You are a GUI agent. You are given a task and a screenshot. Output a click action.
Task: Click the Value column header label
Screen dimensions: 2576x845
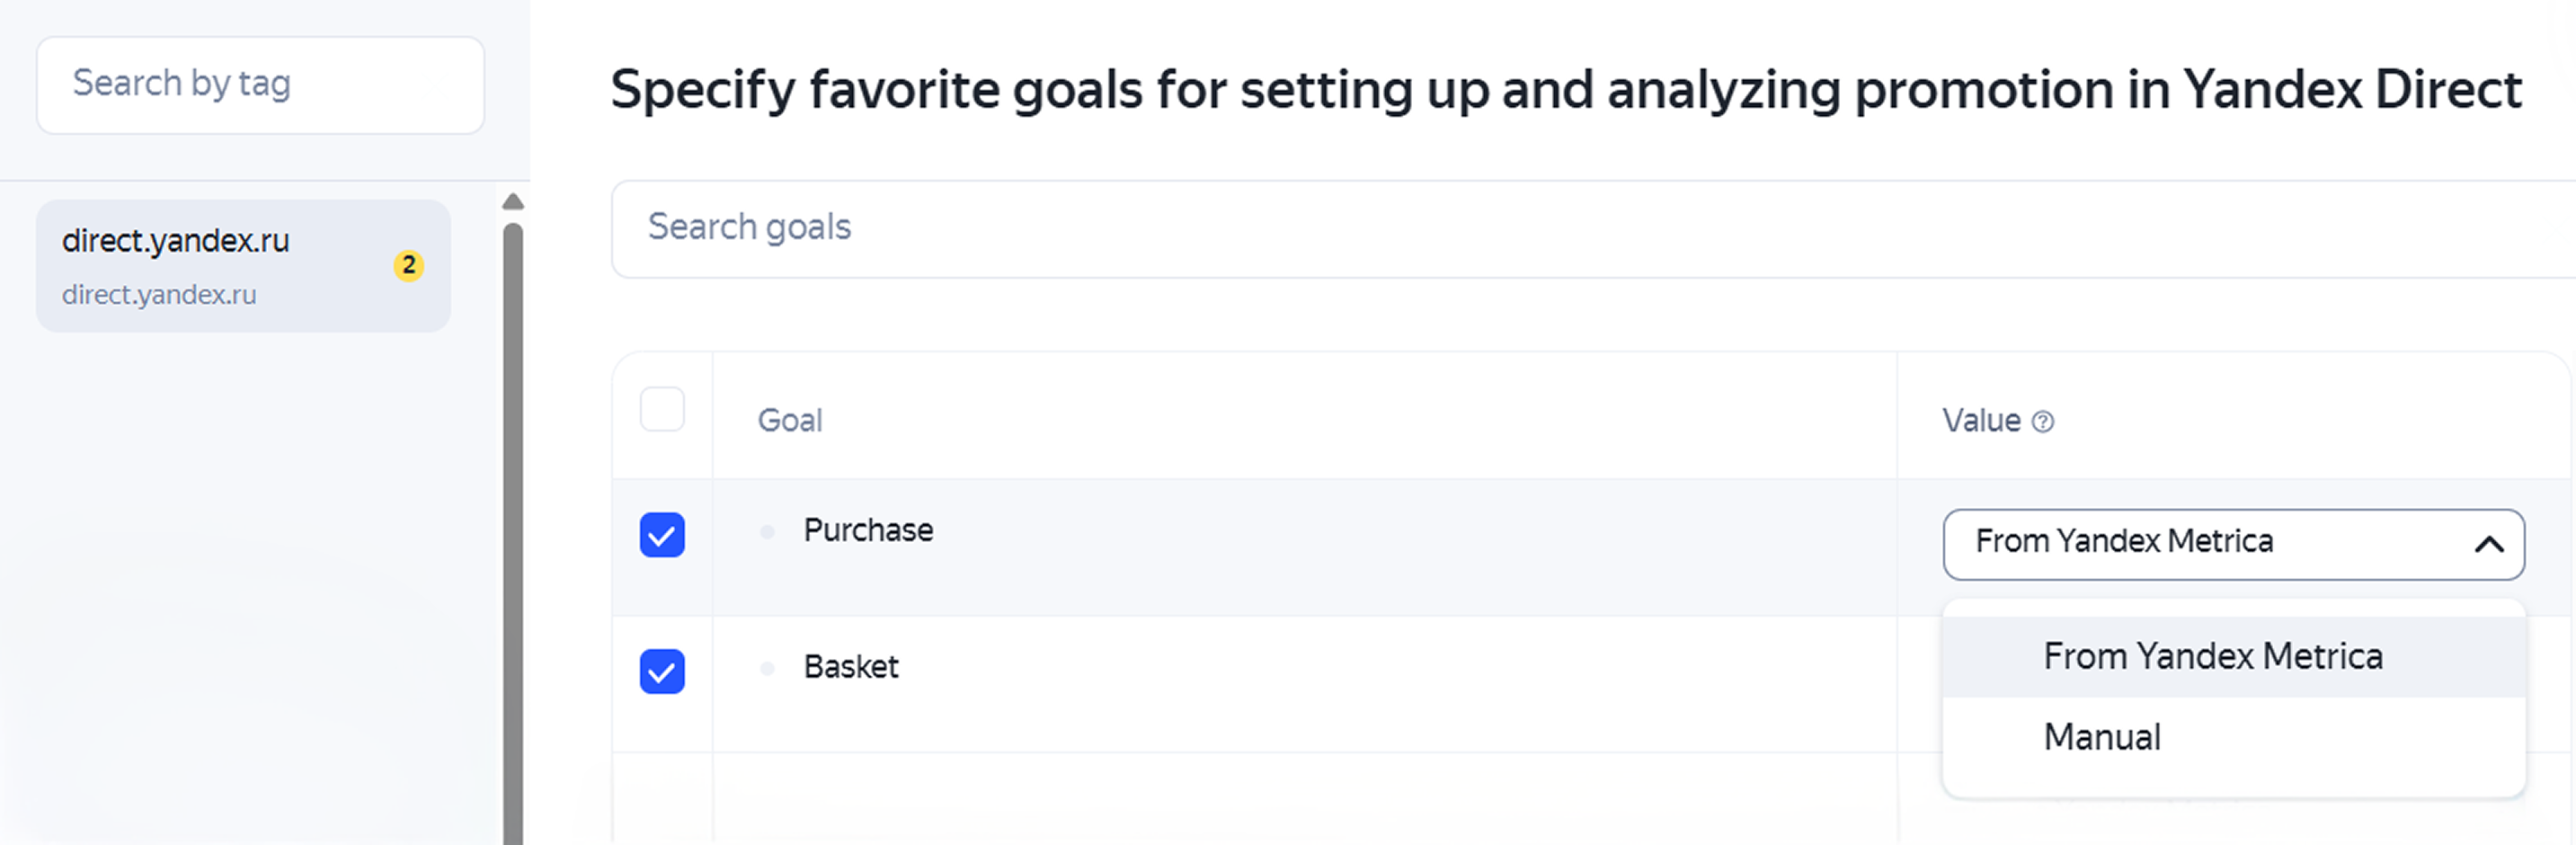point(1981,421)
